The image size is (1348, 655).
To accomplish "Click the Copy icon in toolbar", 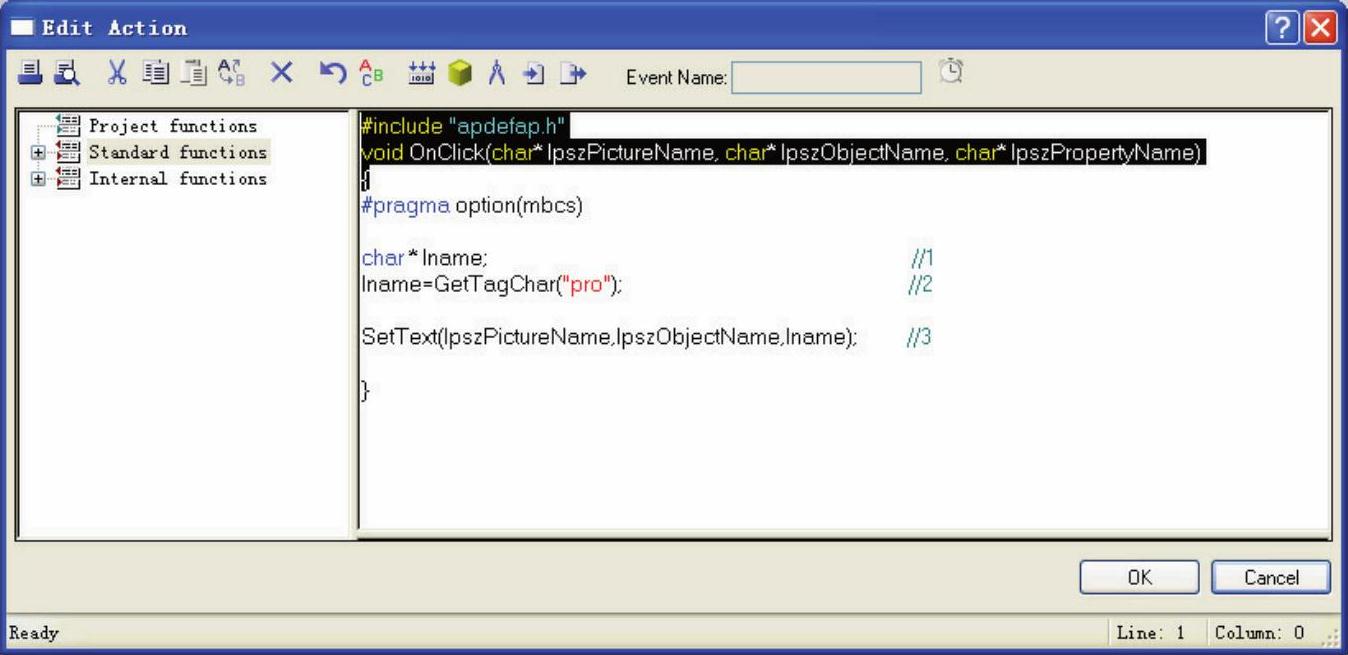I will point(155,73).
